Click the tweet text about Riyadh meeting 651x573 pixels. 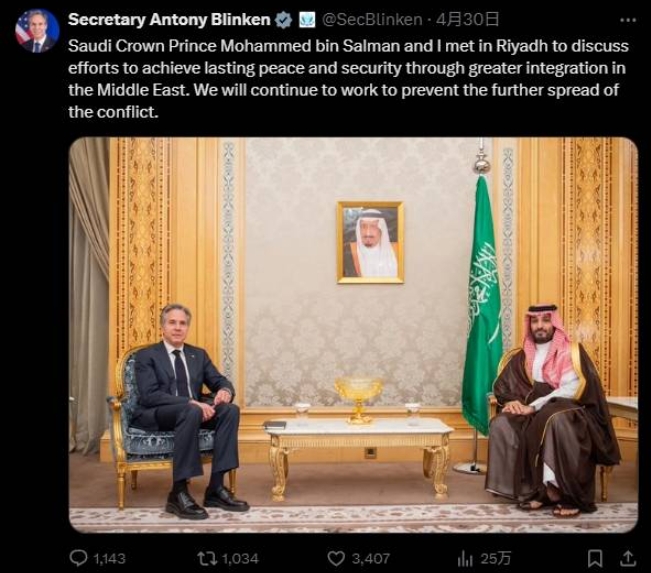tap(340, 78)
